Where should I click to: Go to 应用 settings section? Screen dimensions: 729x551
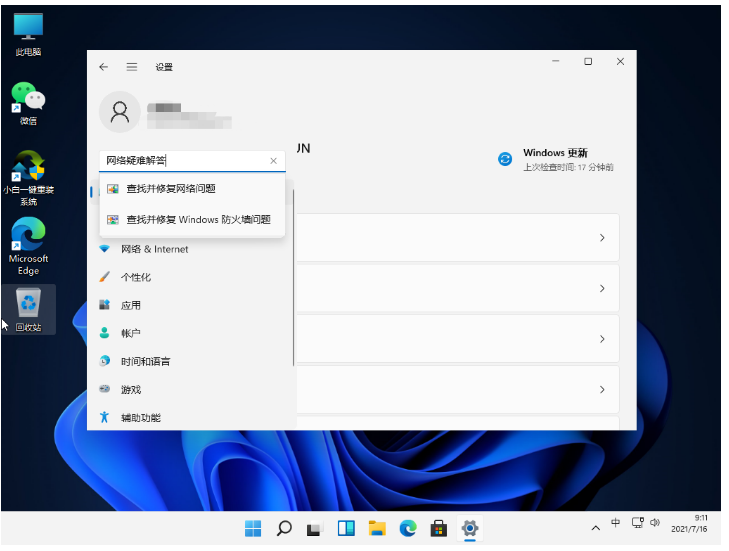[x=131, y=305]
